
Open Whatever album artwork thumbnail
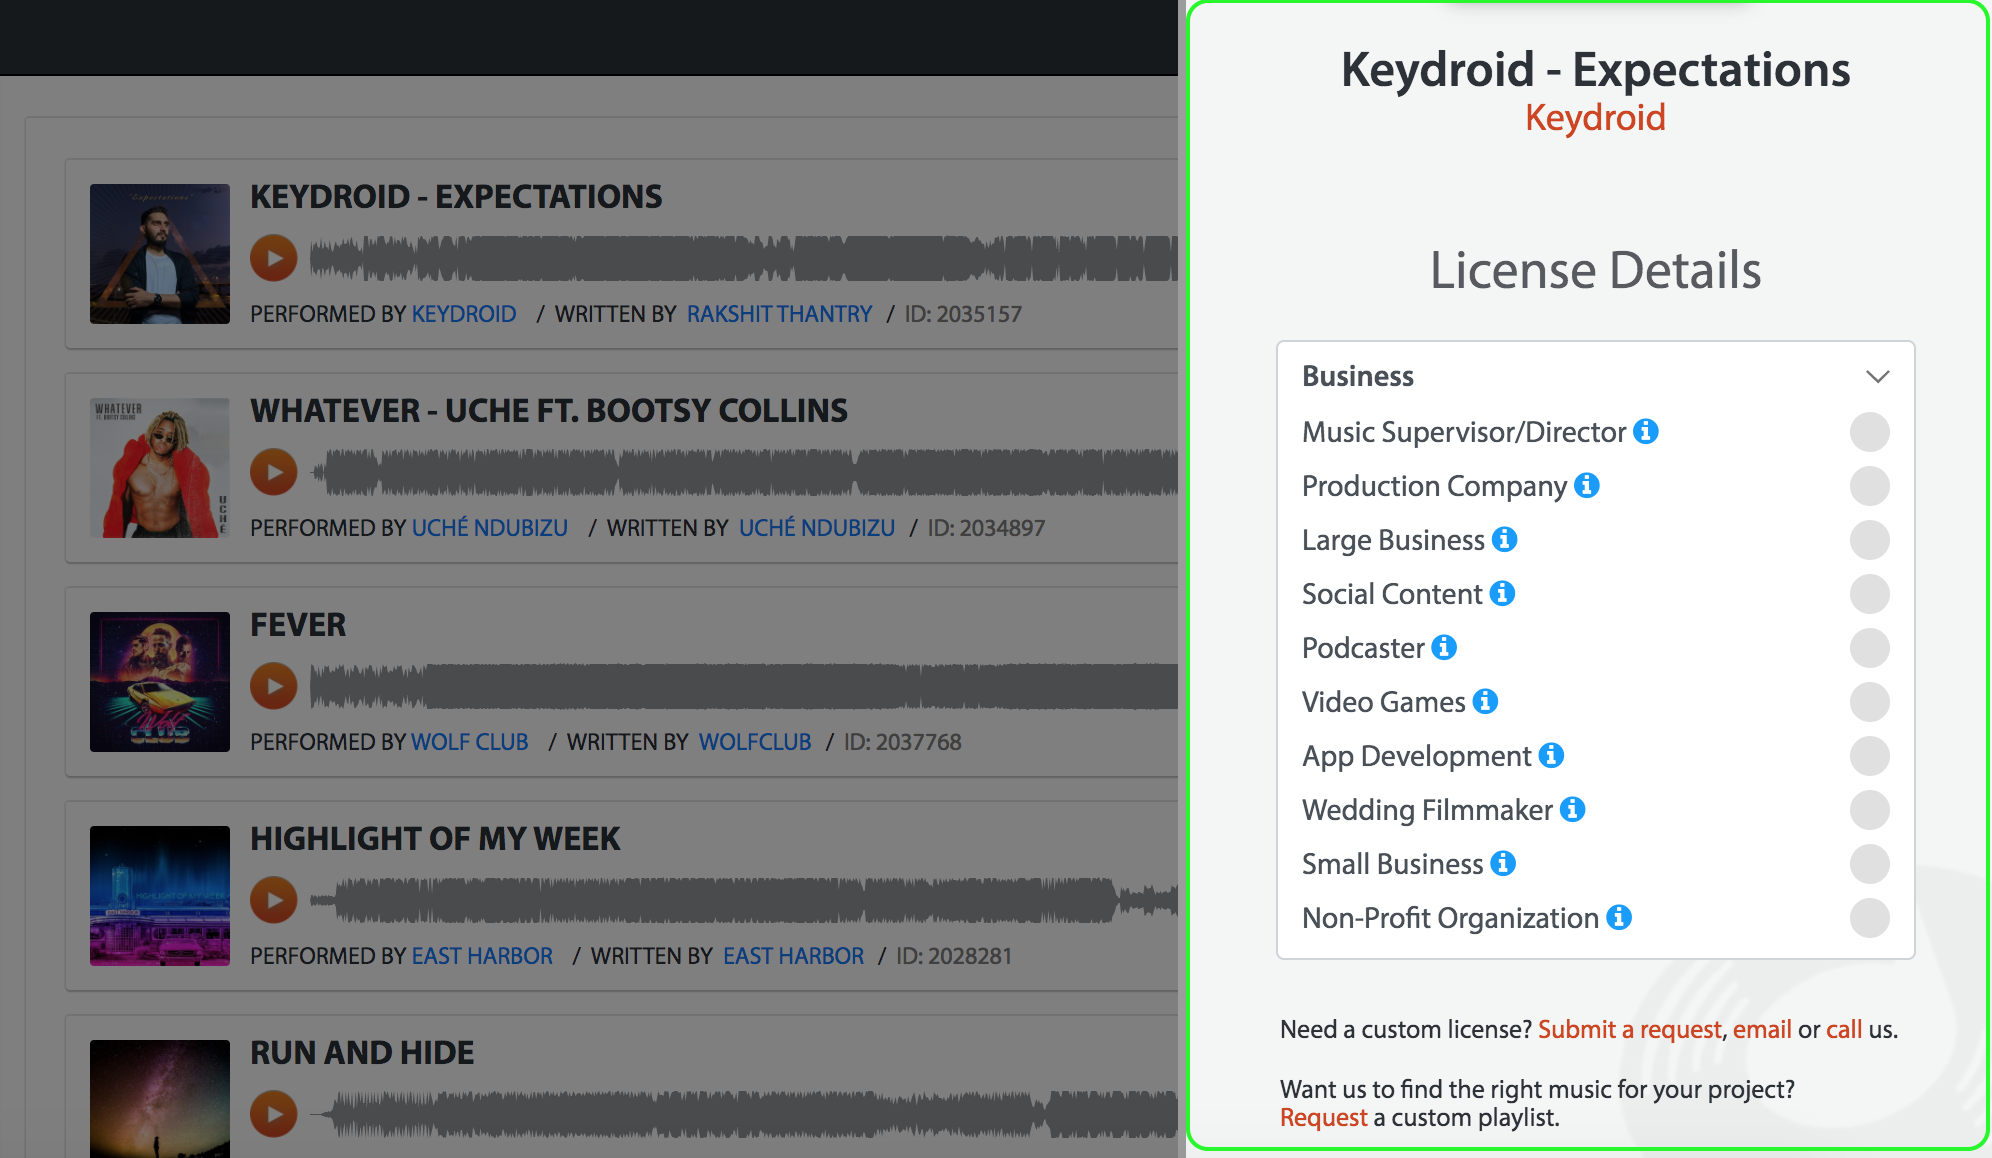pos(160,468)
